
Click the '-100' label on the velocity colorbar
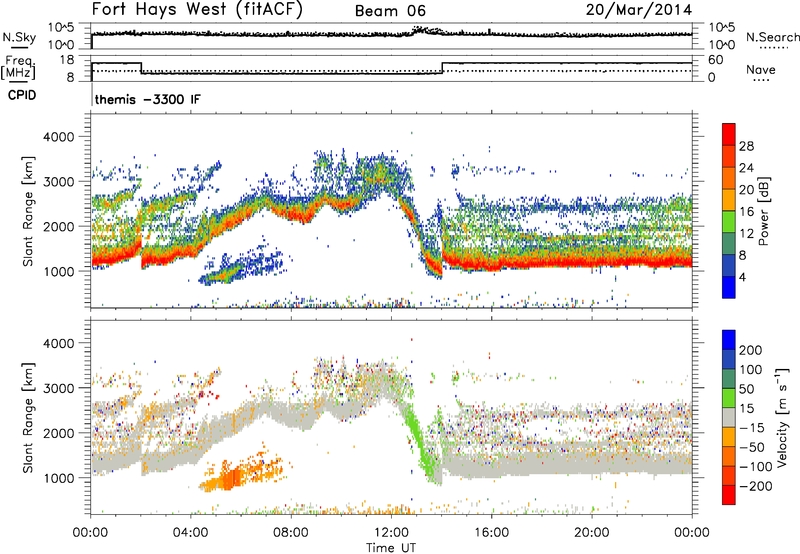pos(755,467)
